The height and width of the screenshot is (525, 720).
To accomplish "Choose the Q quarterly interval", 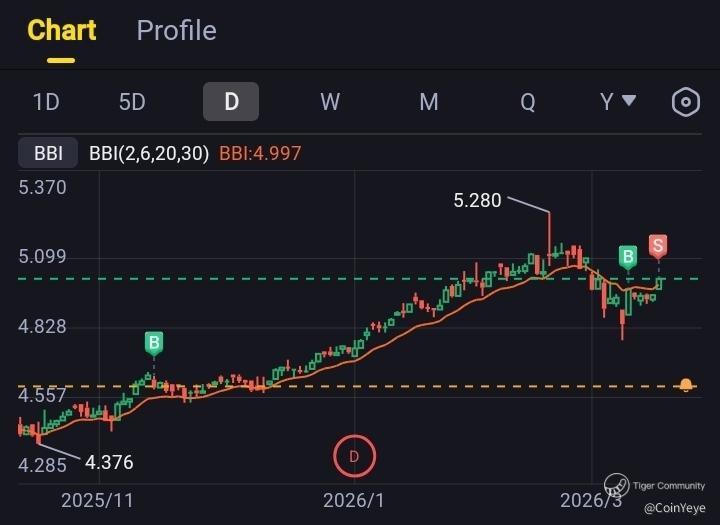I will click(527, 102).
